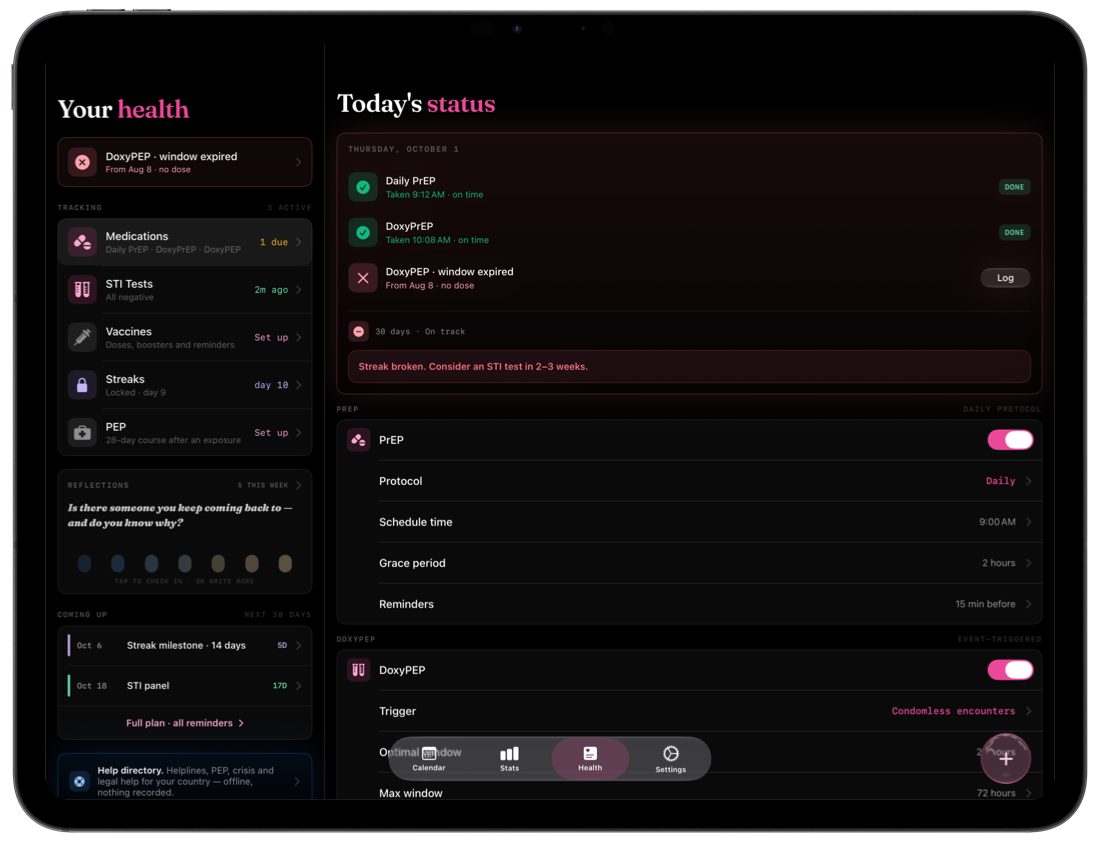Screen dimensions: 1100x843
Task: Expand the Reflections this-week chevron
Action: click(299, 485)
